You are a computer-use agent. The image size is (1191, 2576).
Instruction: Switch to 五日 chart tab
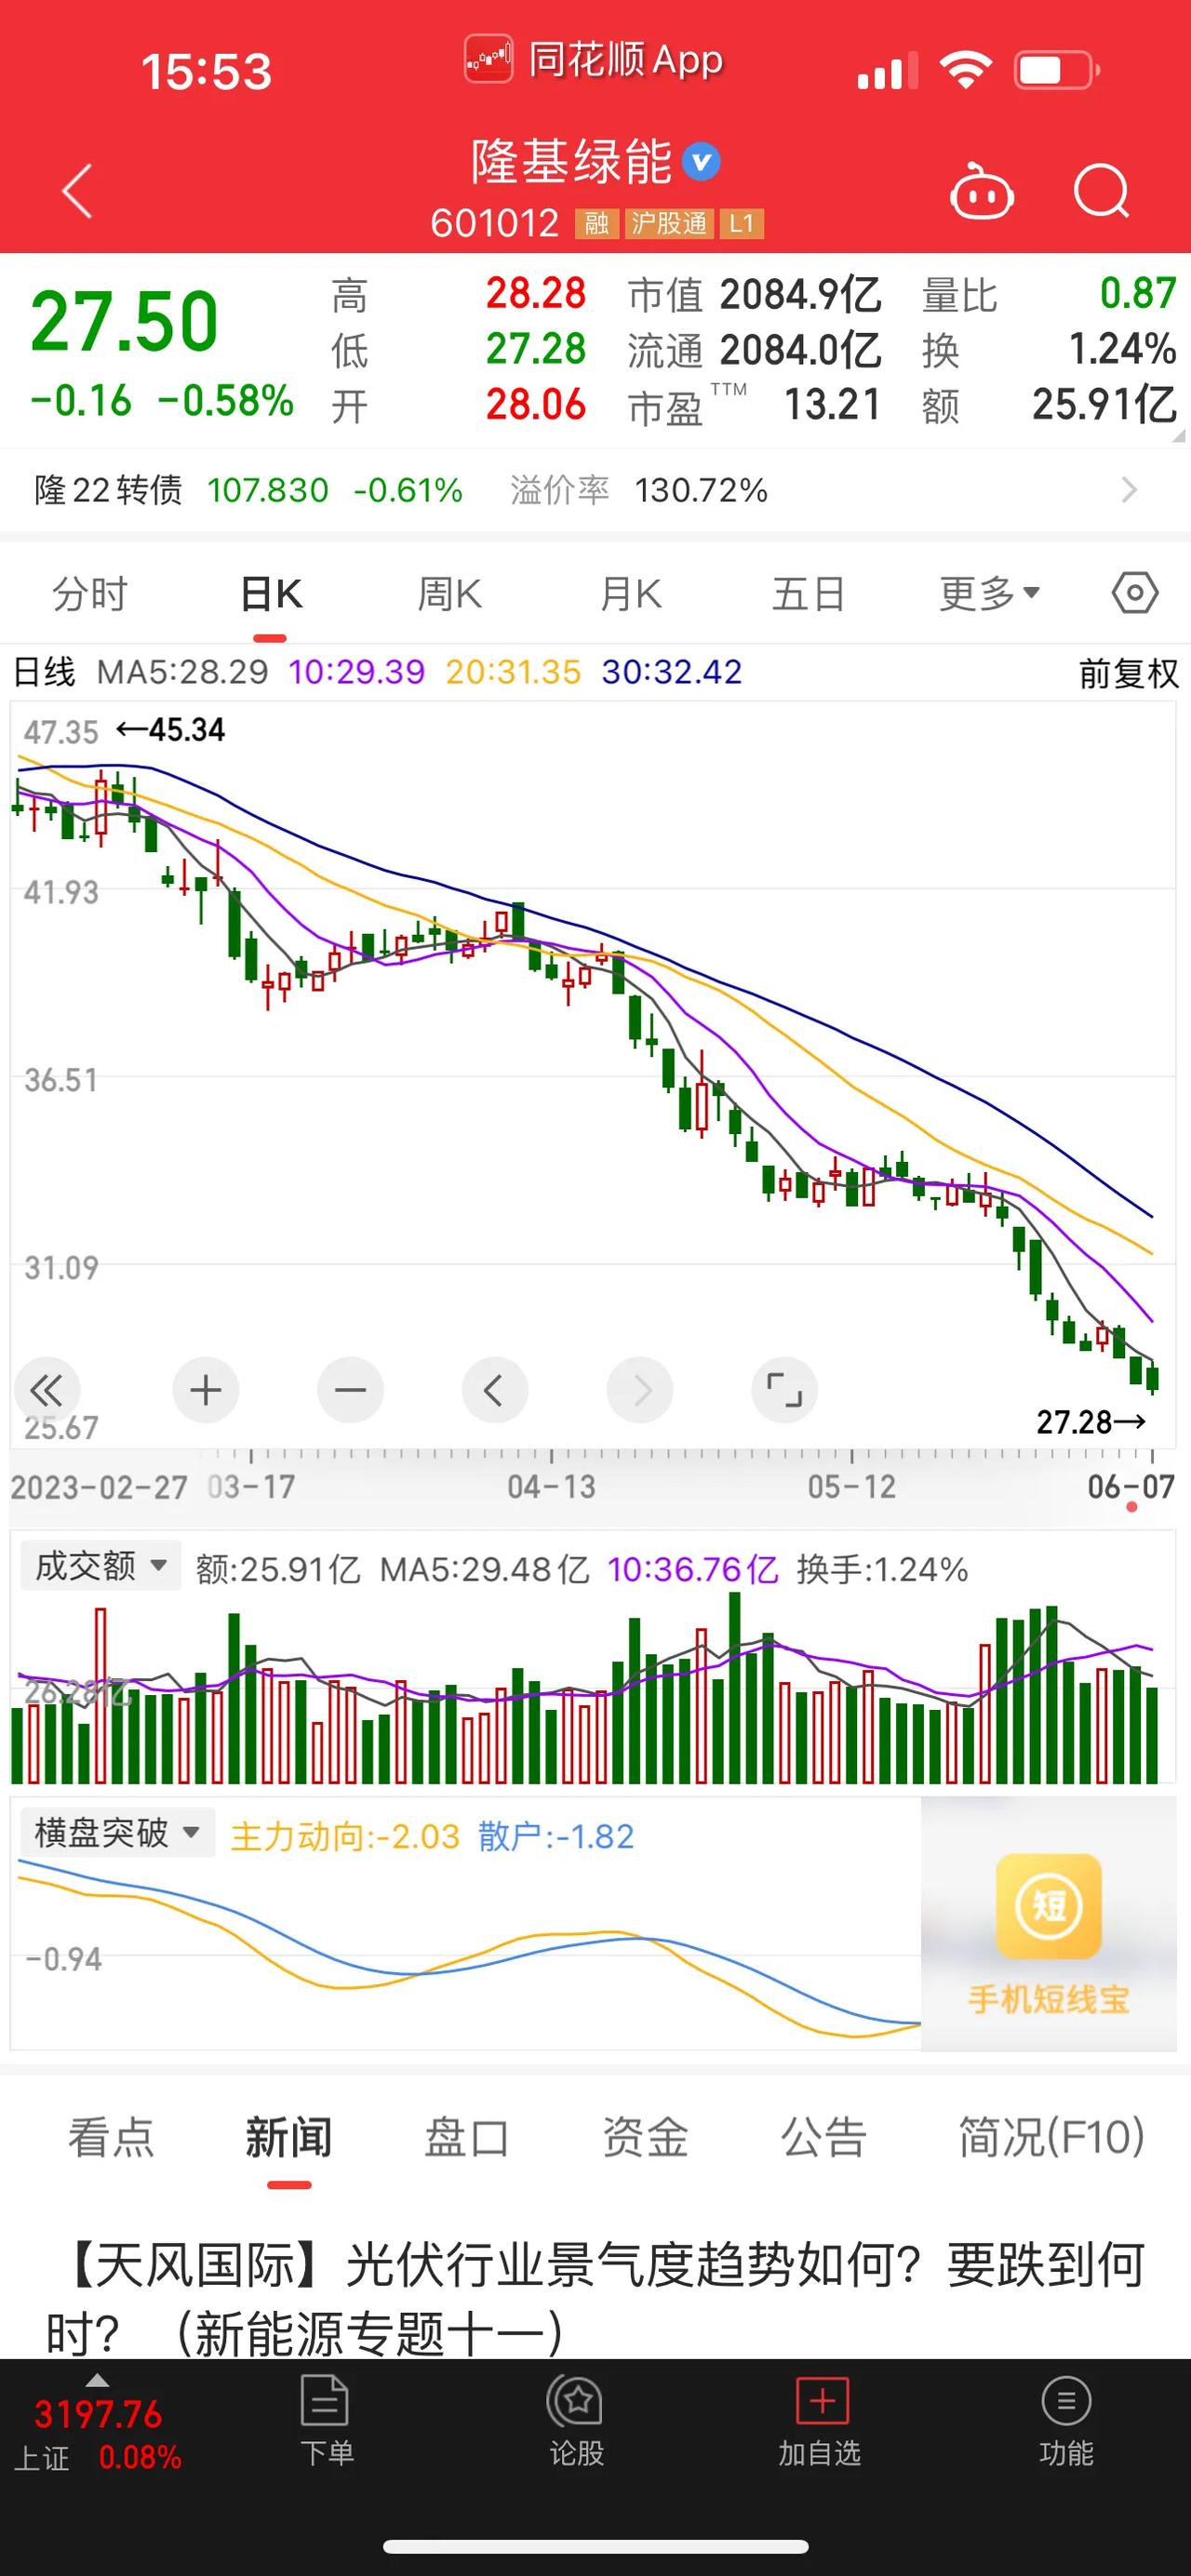tap(809, 594)
